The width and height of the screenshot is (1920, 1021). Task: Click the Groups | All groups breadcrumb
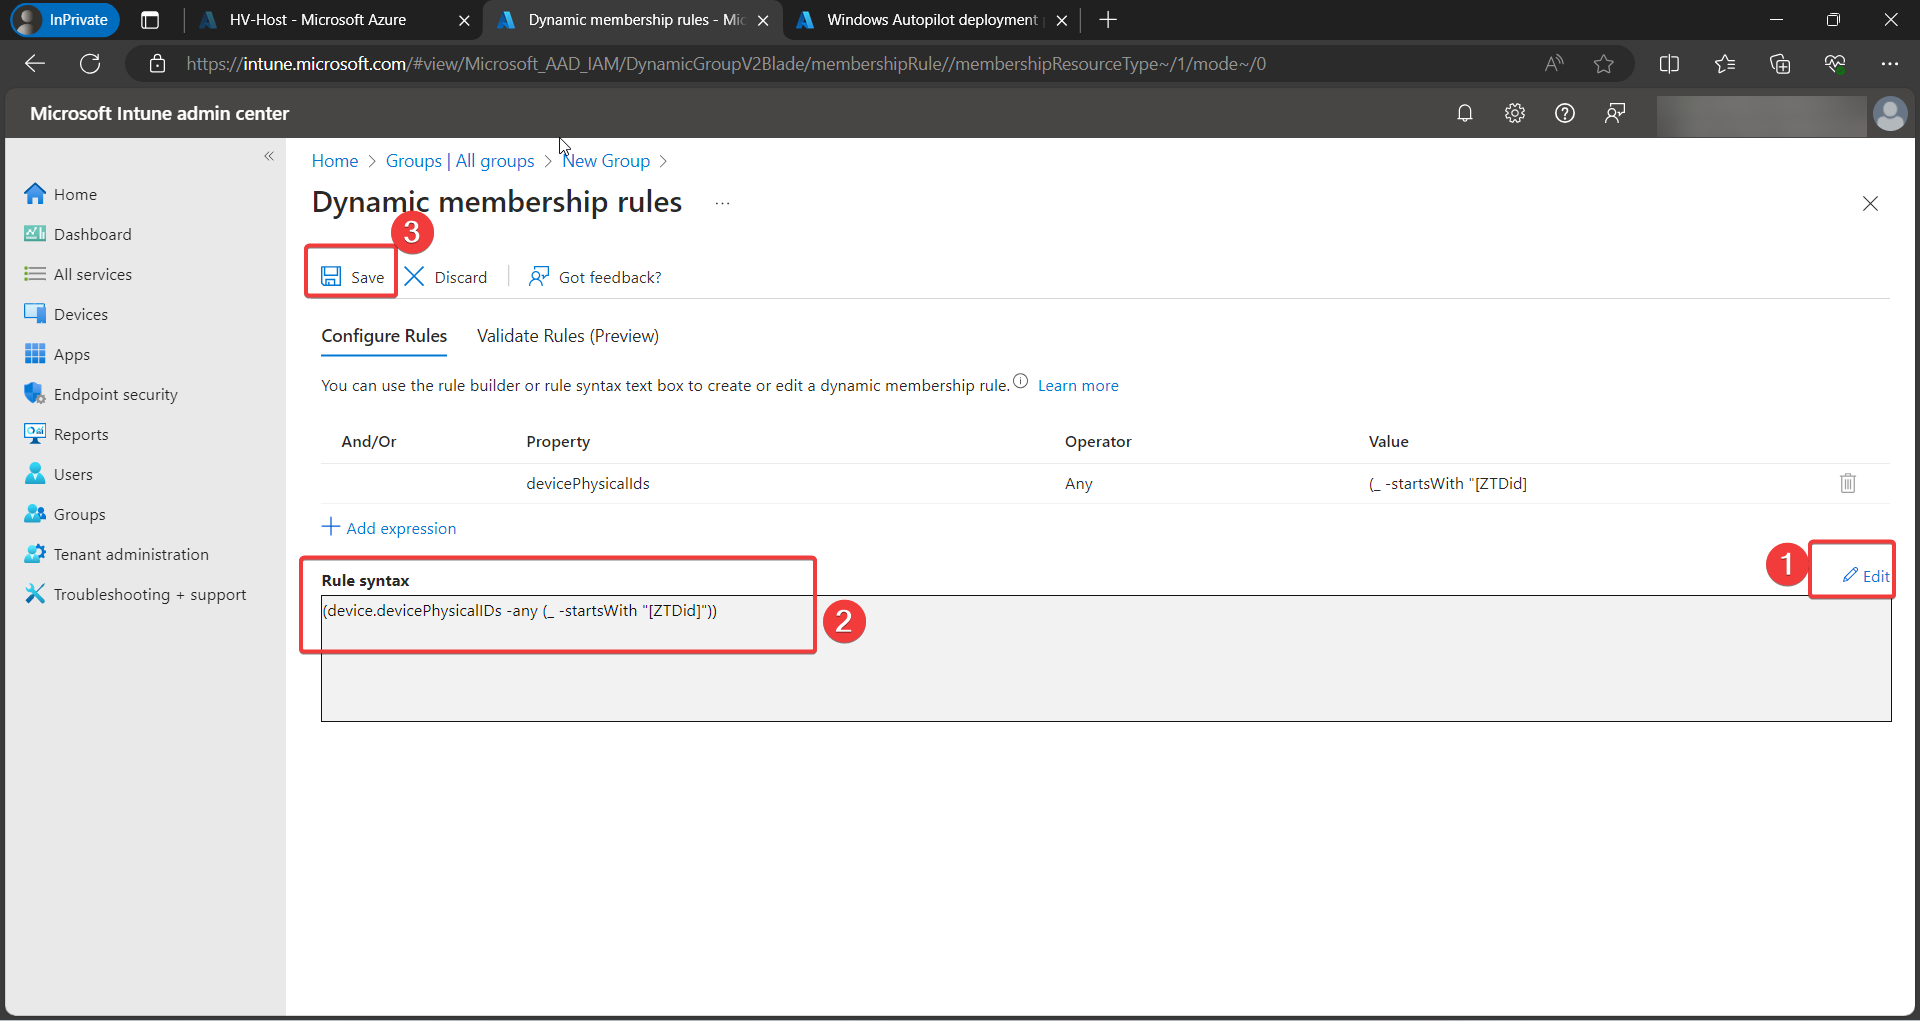(x=460, y=161)
